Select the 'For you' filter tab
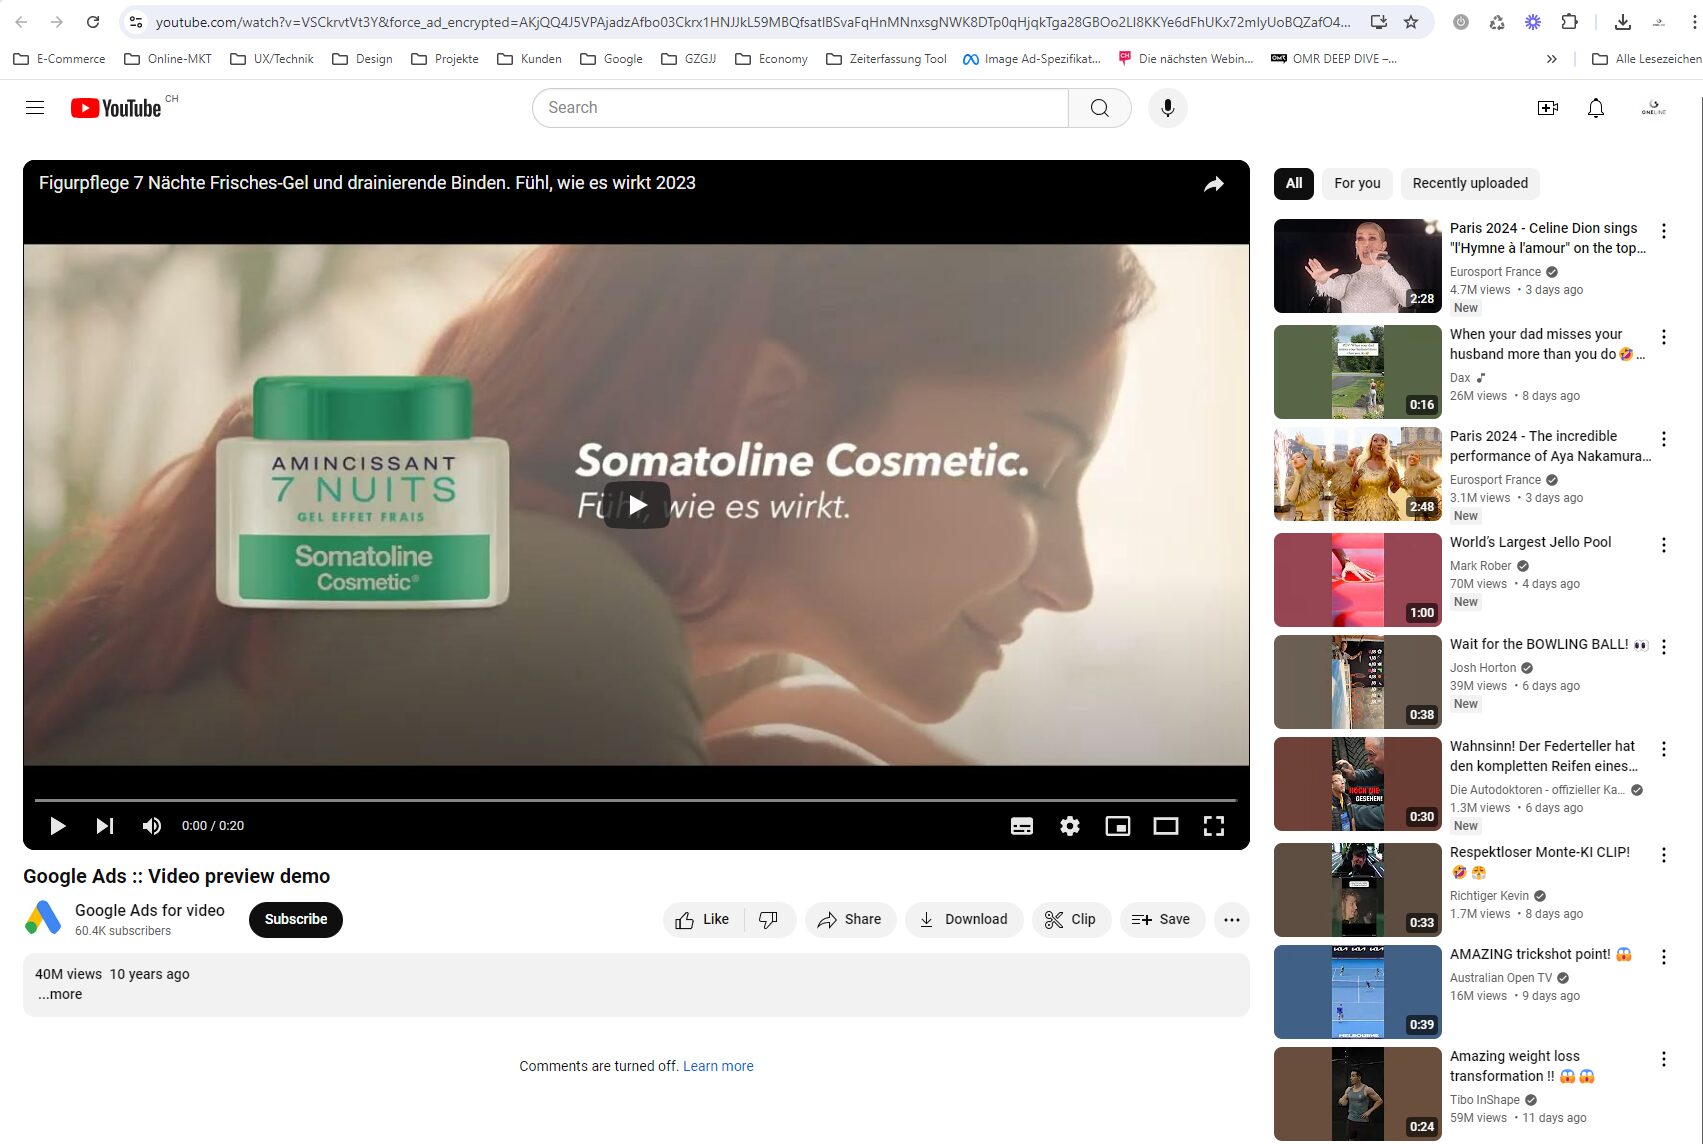Screen dimensions: 1703x1144 1356,183
